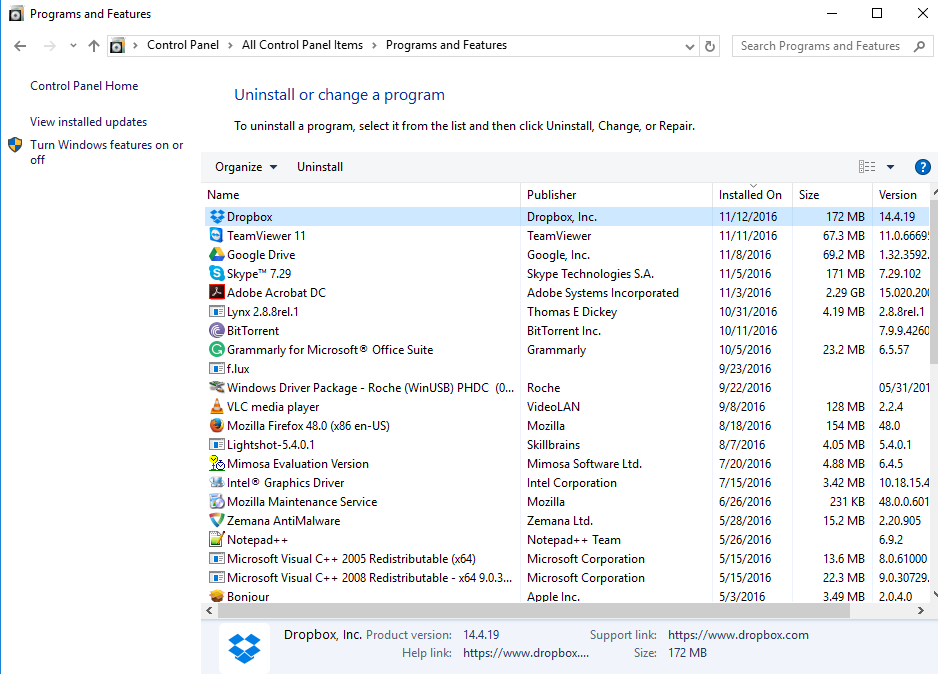Screen dimensions: 938x674
Task: Select the '2.29 GB' size cell
Action: click(x=845, y=292)
